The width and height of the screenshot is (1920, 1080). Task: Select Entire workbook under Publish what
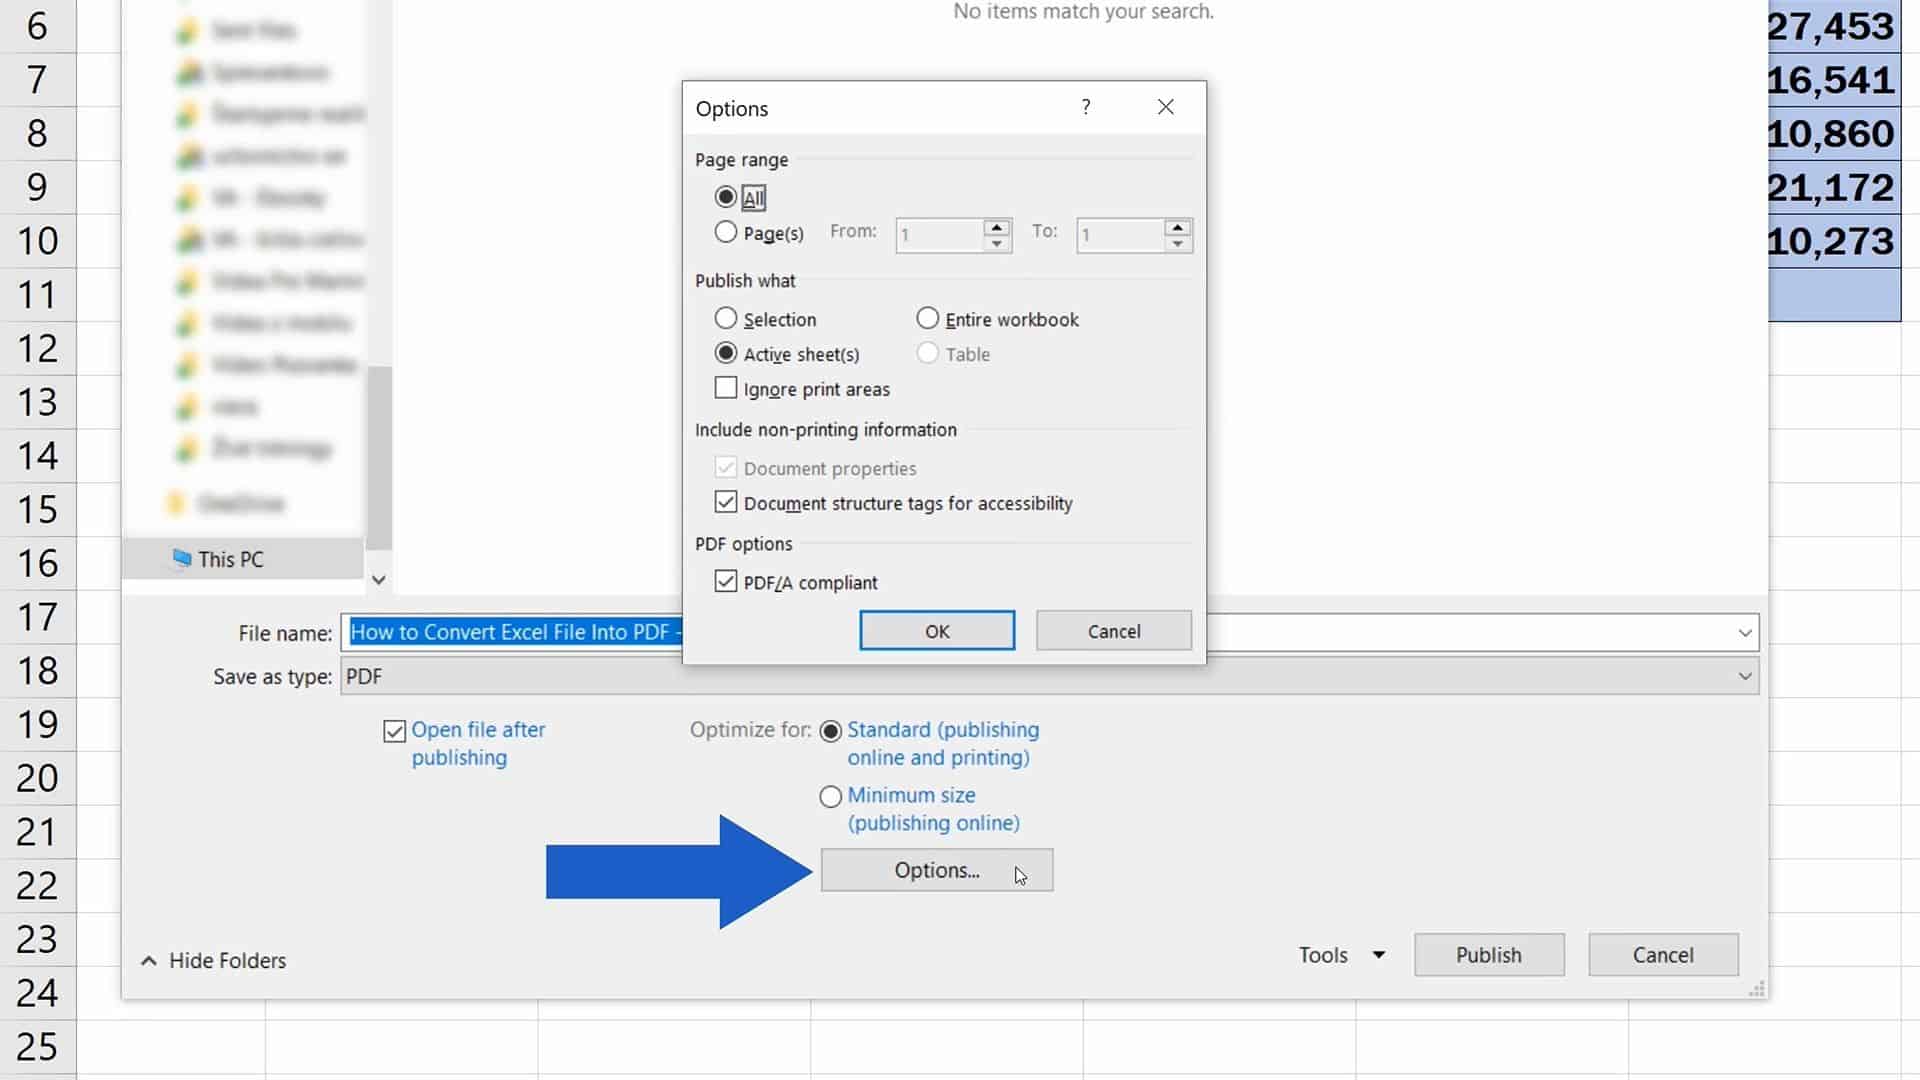(x=926, y=318)
